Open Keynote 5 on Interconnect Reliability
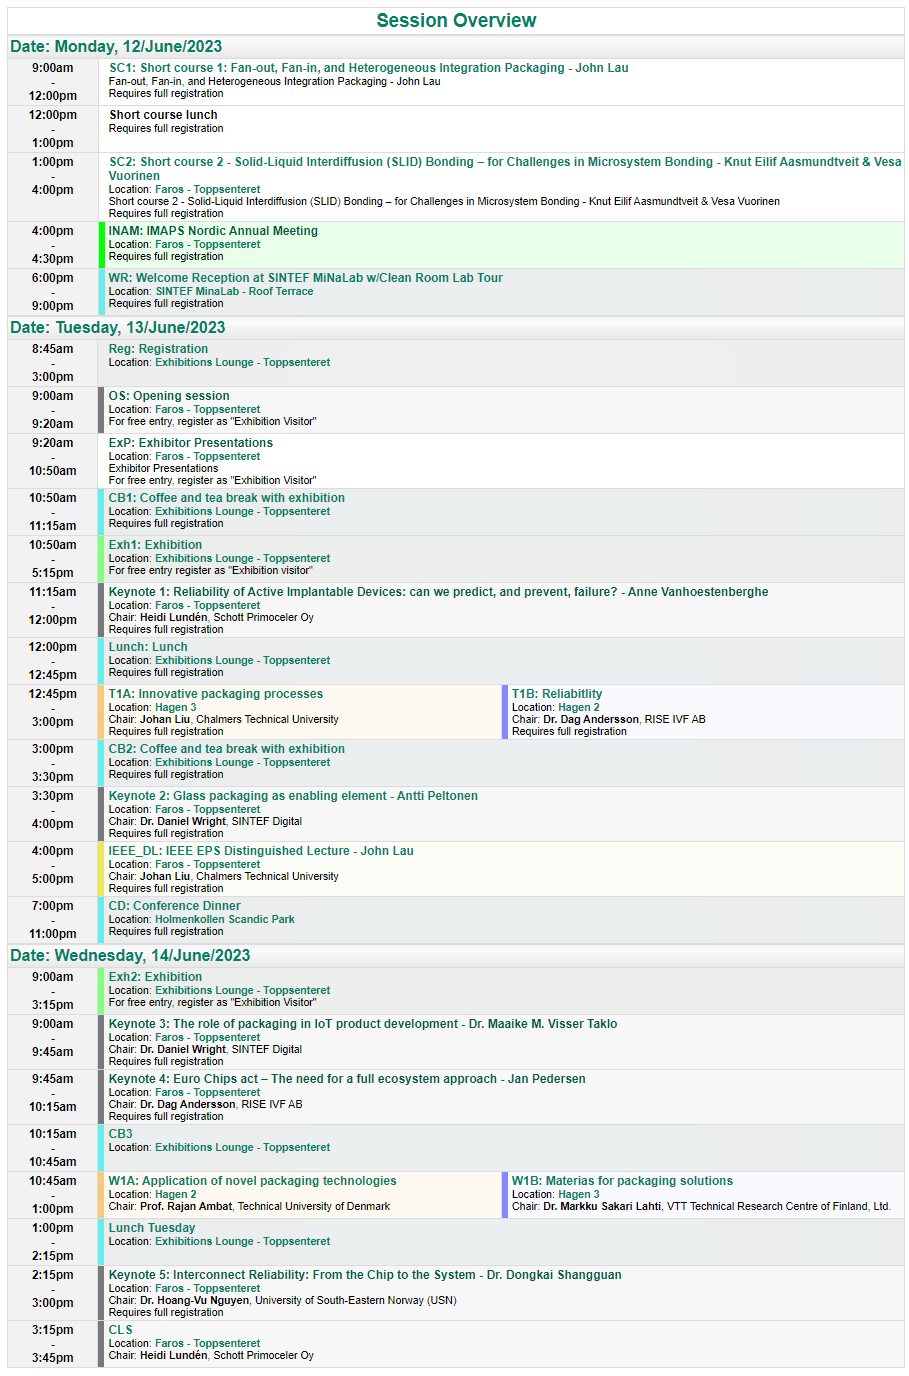The width and height of the screenshot is (909, 1376). click(365, 1275)
